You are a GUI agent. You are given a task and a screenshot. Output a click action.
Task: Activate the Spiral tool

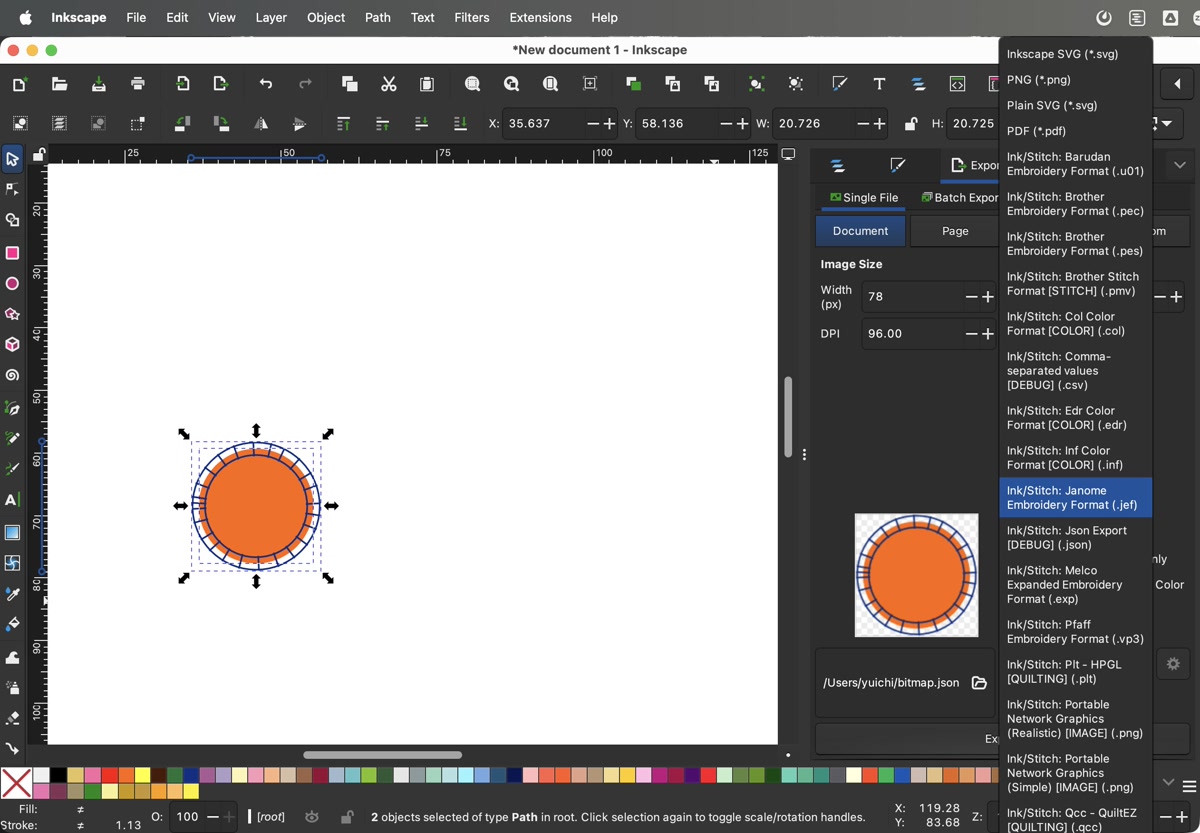point(12,376)
